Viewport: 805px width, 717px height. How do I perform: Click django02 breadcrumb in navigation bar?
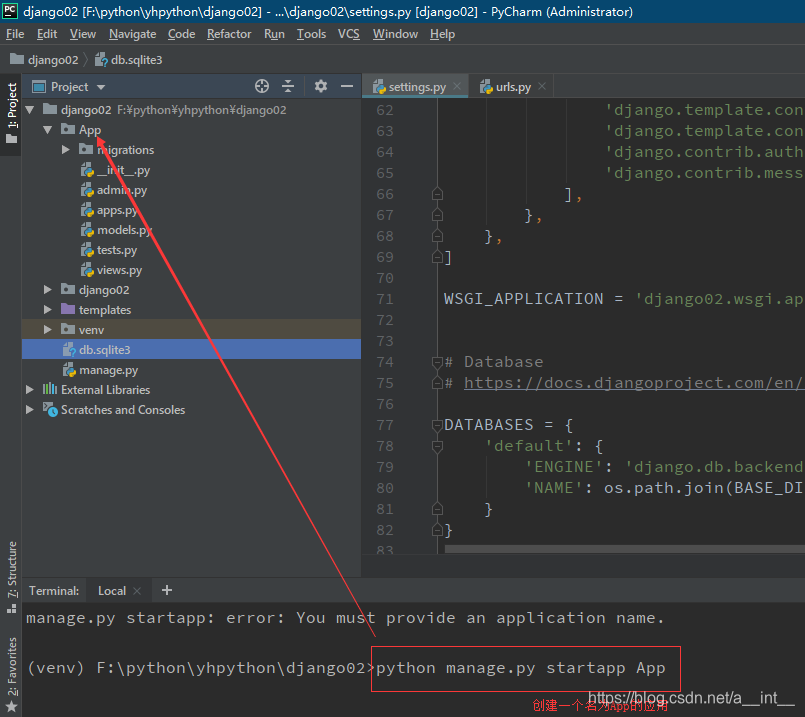tap(45, 60)
